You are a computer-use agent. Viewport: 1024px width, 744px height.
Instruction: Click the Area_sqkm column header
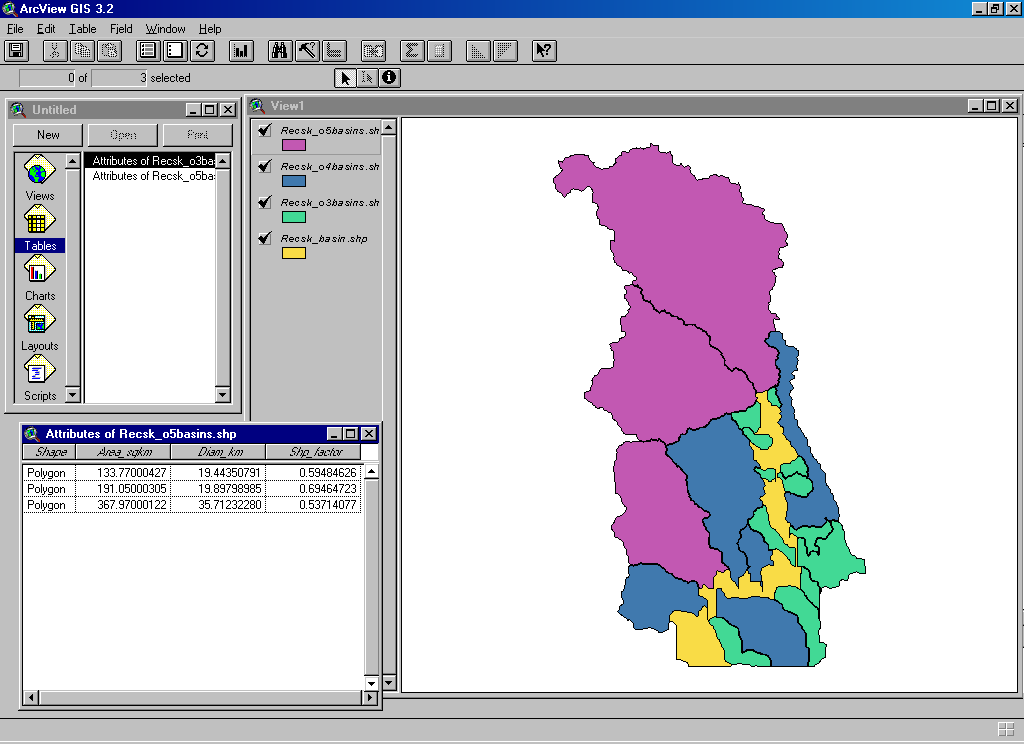(126, 452)
